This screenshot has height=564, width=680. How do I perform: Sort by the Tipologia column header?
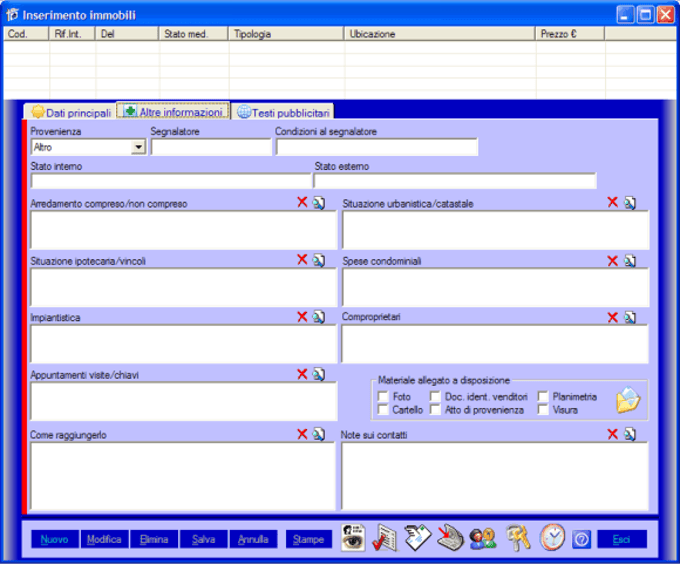[286, 34]
